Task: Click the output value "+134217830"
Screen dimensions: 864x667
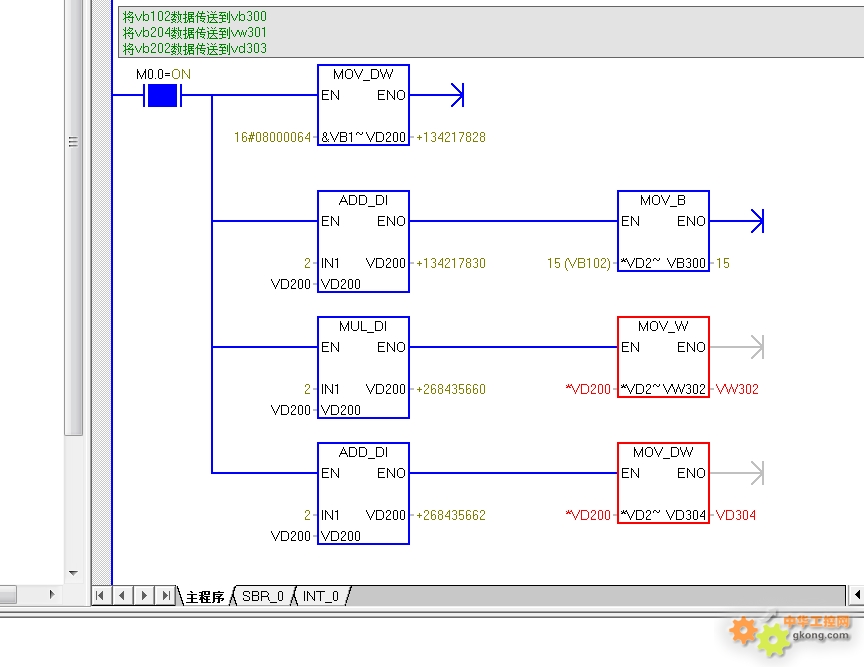Action: [x=451, y=263]
